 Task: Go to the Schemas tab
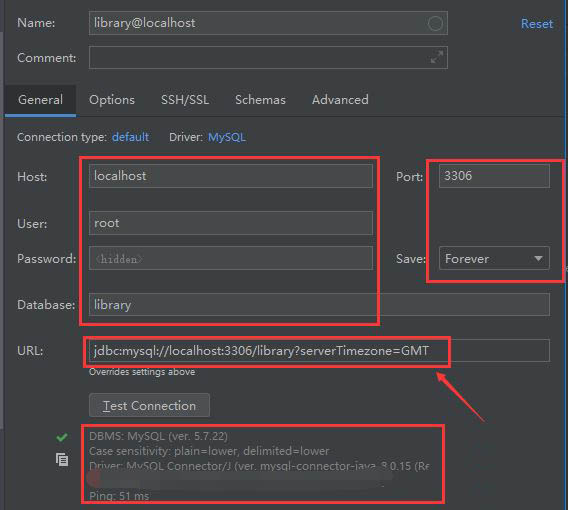[x=260, y=100]
